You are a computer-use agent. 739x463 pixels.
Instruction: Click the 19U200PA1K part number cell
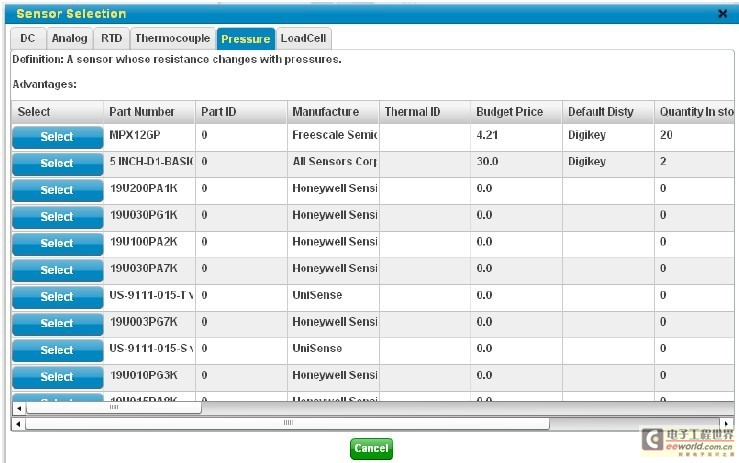(x=149, y=189)
